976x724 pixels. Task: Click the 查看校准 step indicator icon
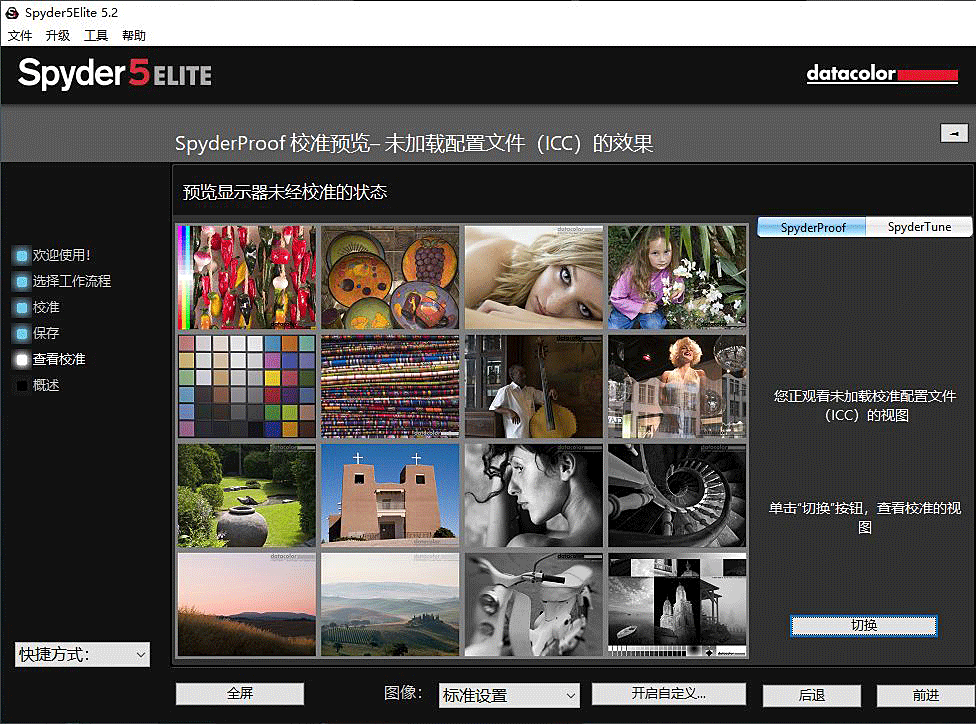click(x=22, y=359)
